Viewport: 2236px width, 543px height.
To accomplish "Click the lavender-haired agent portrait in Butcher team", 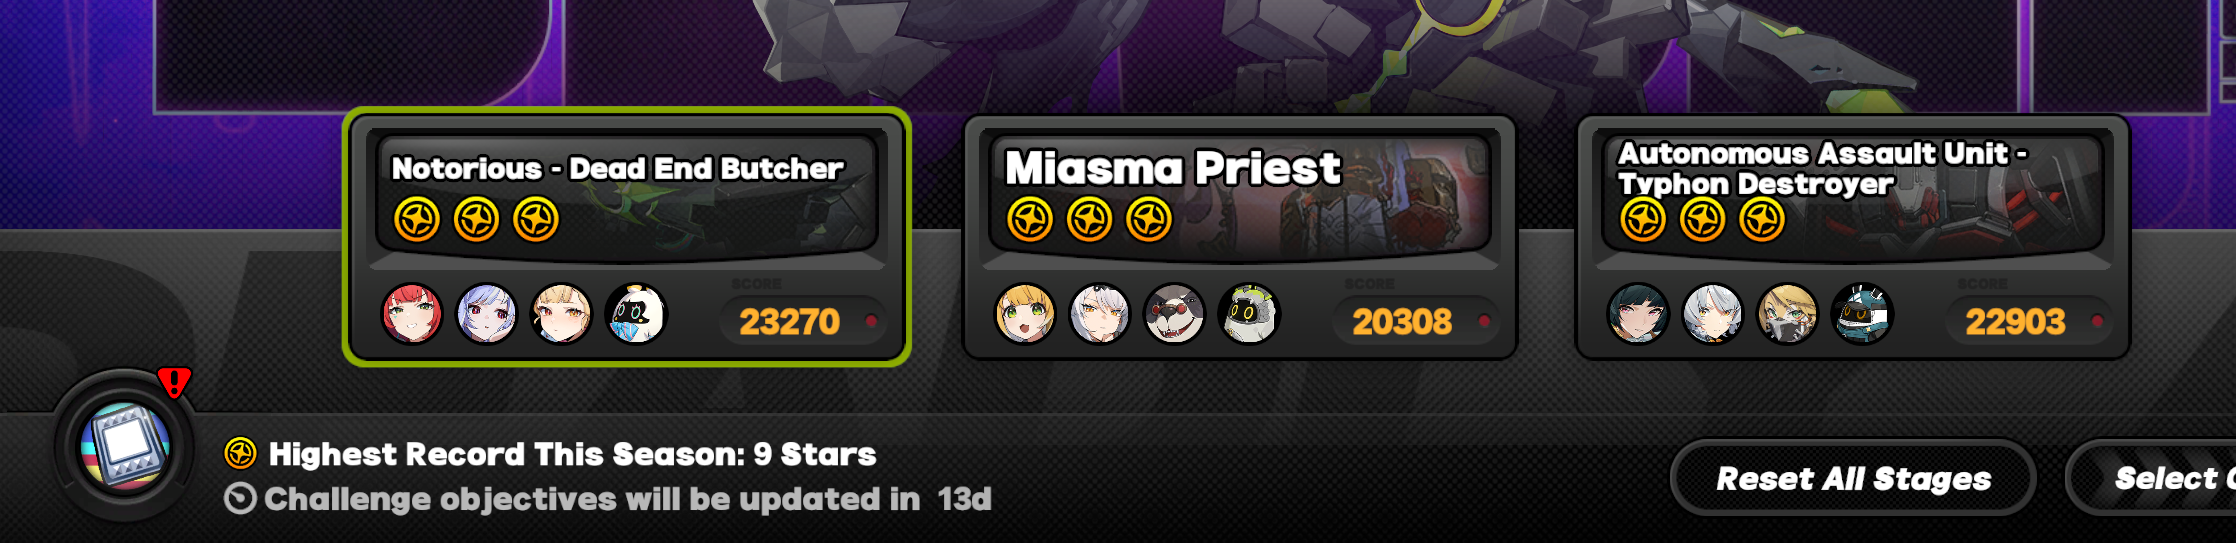I will [487, 314].
